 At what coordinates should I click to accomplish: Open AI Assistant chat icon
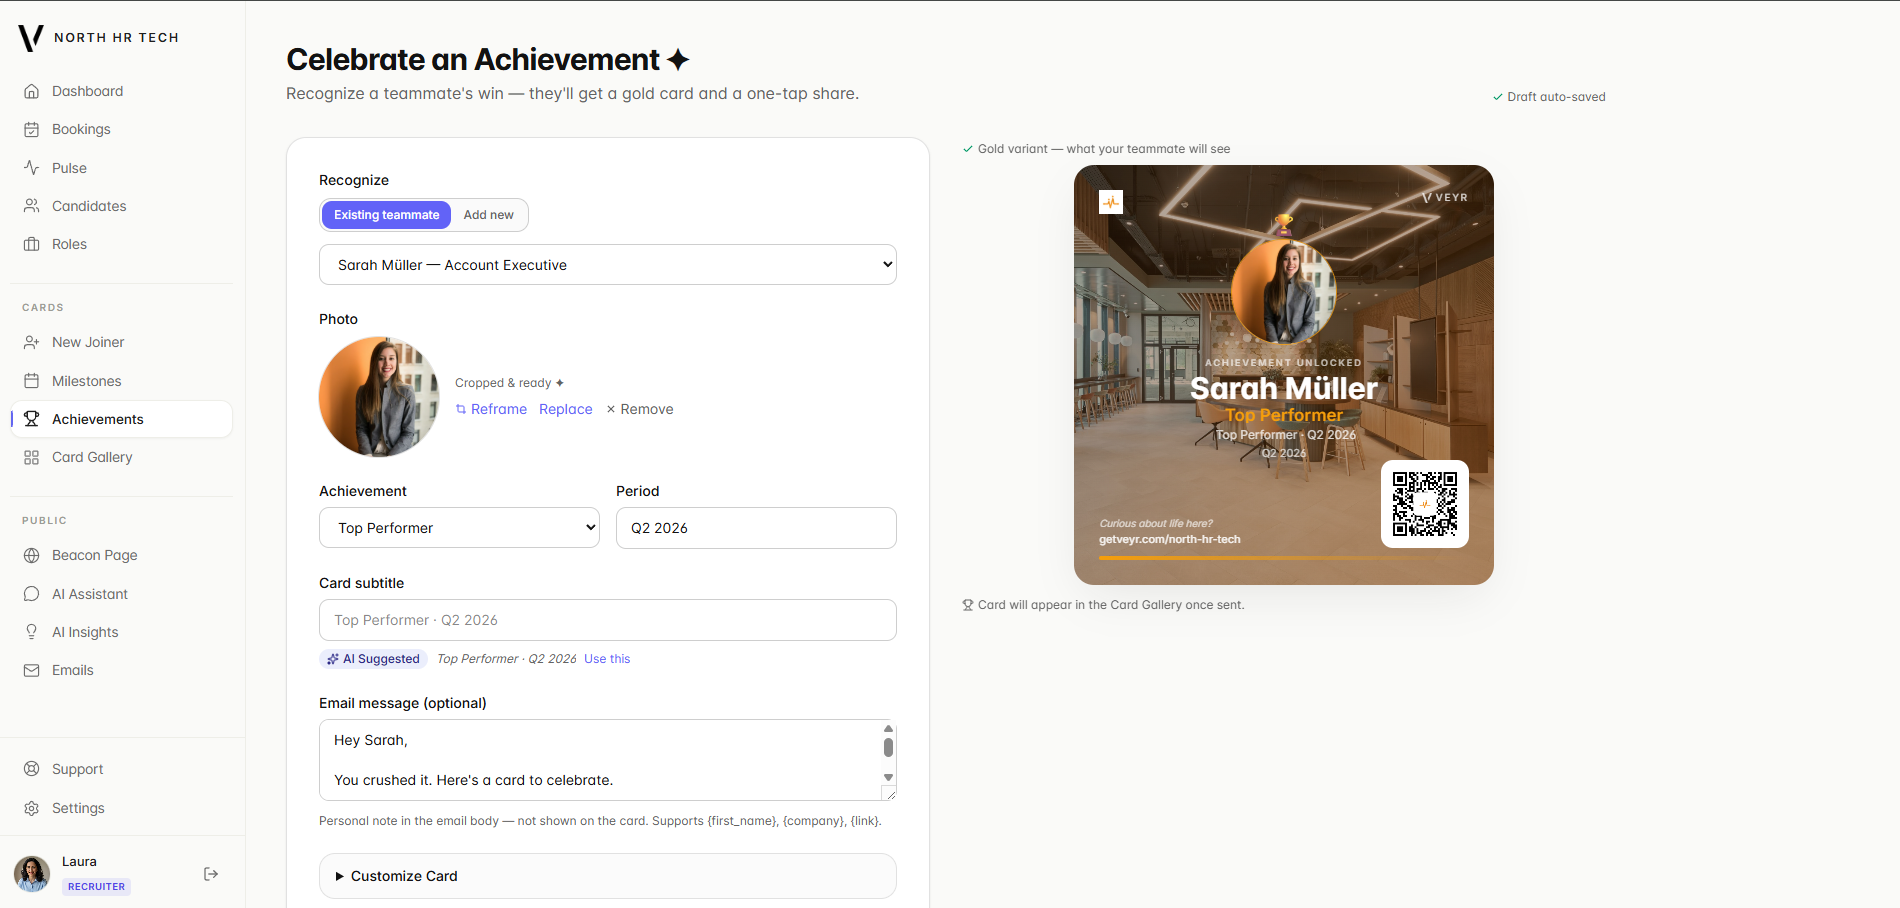click(x=32, y=594)
